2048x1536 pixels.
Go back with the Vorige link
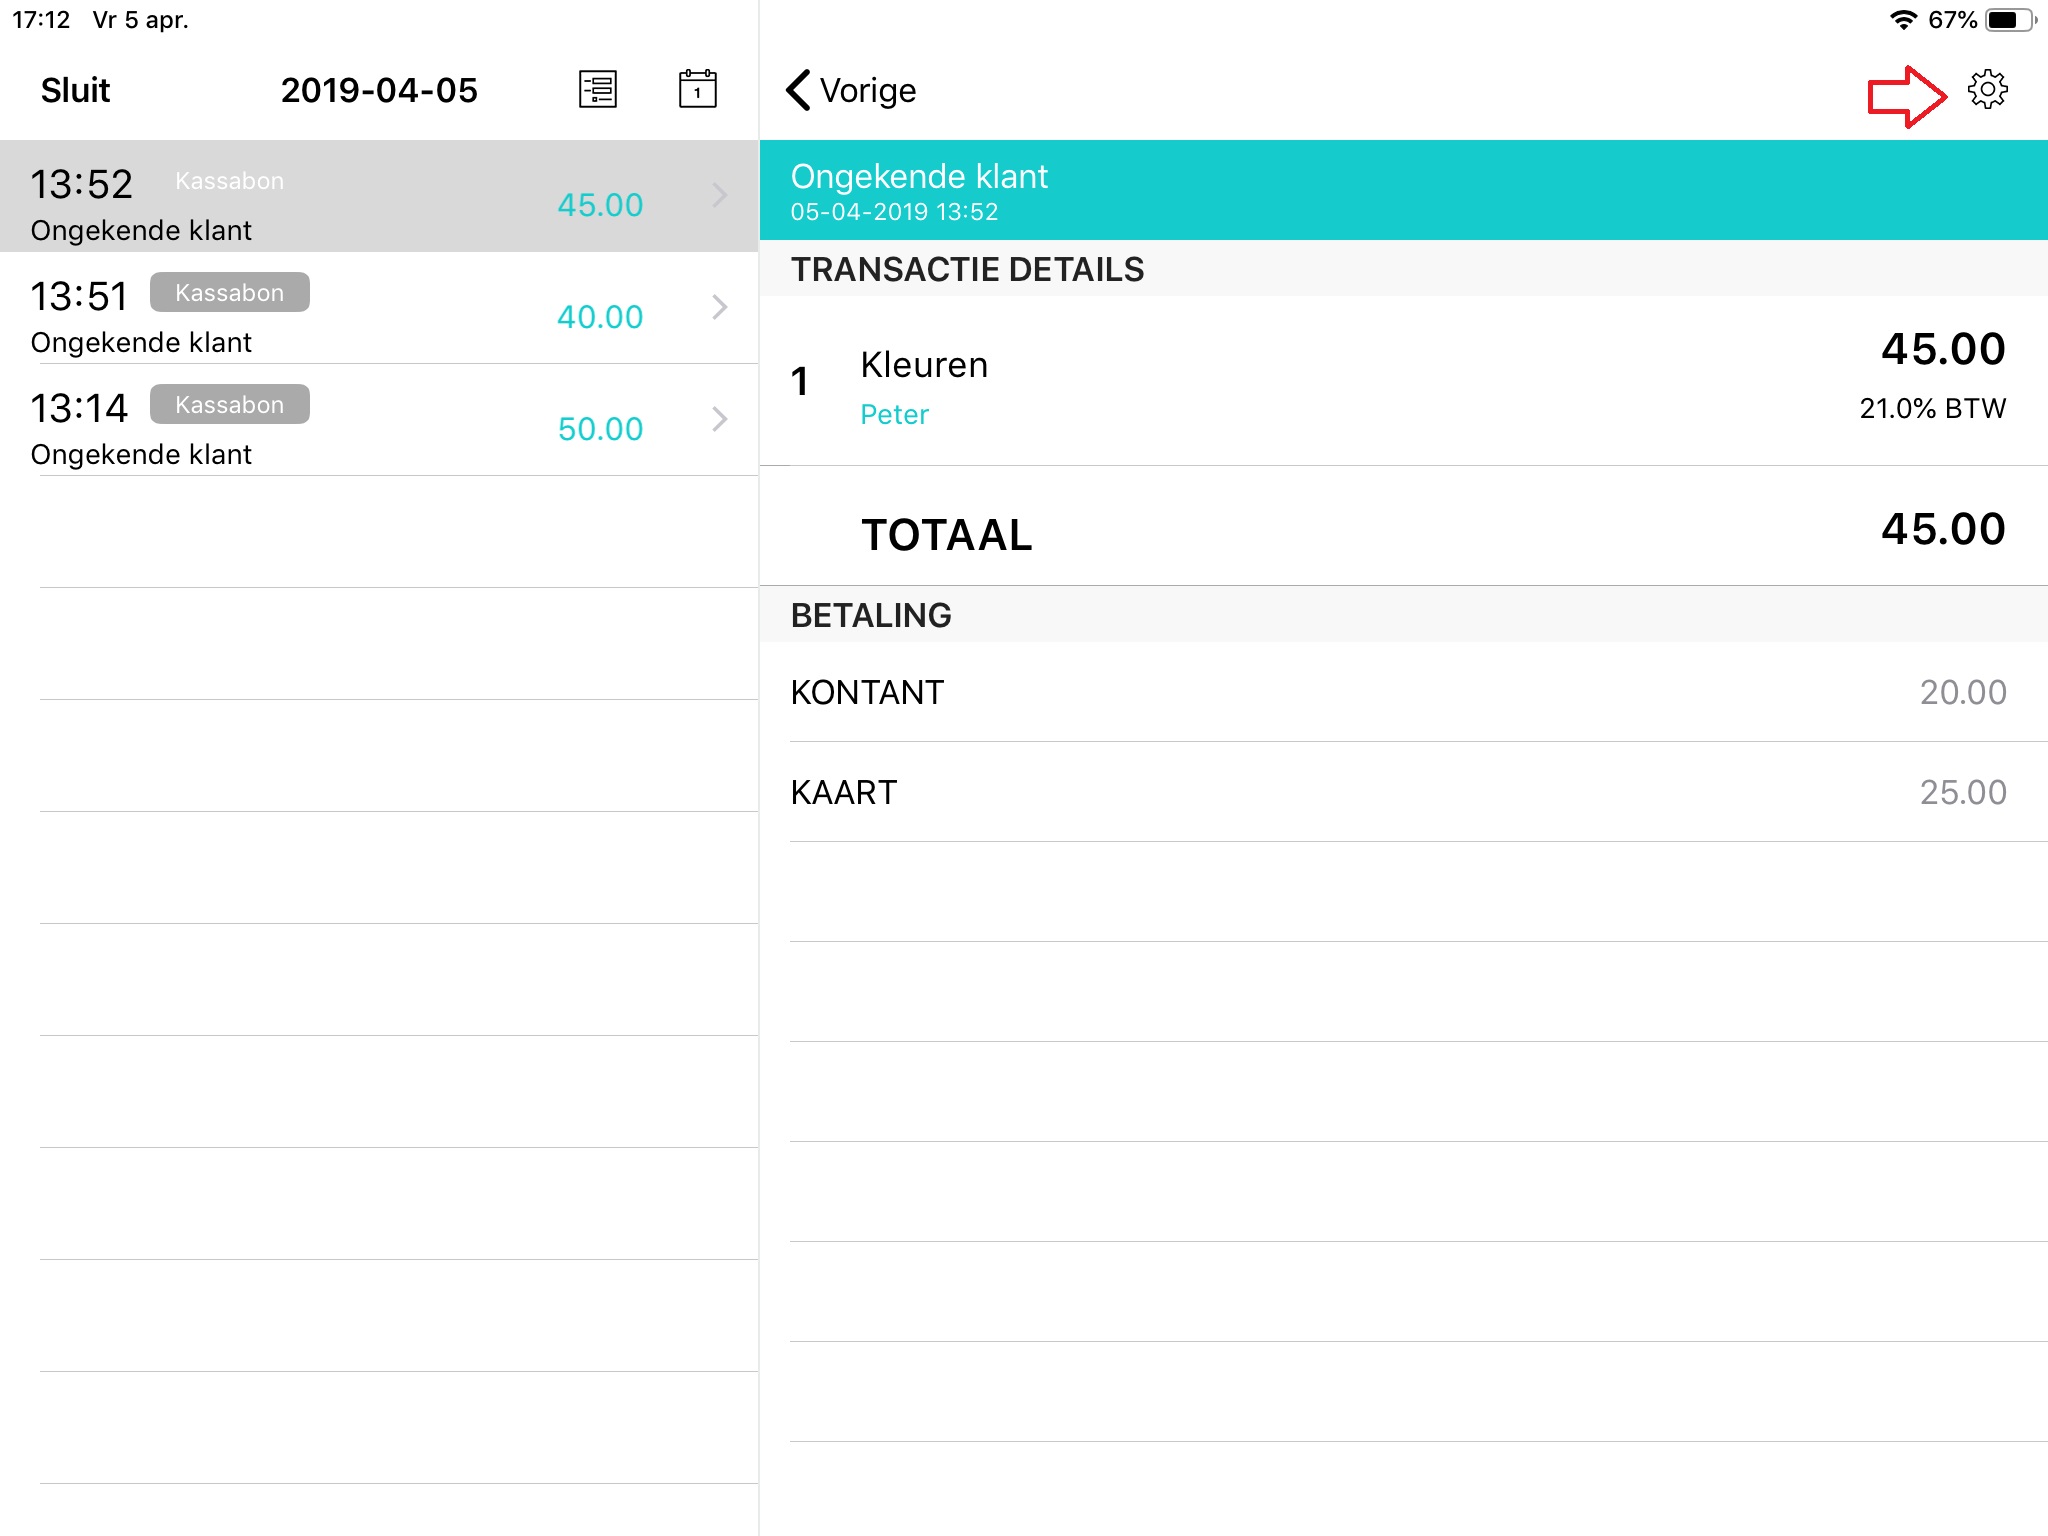click(x=867, y=90)
